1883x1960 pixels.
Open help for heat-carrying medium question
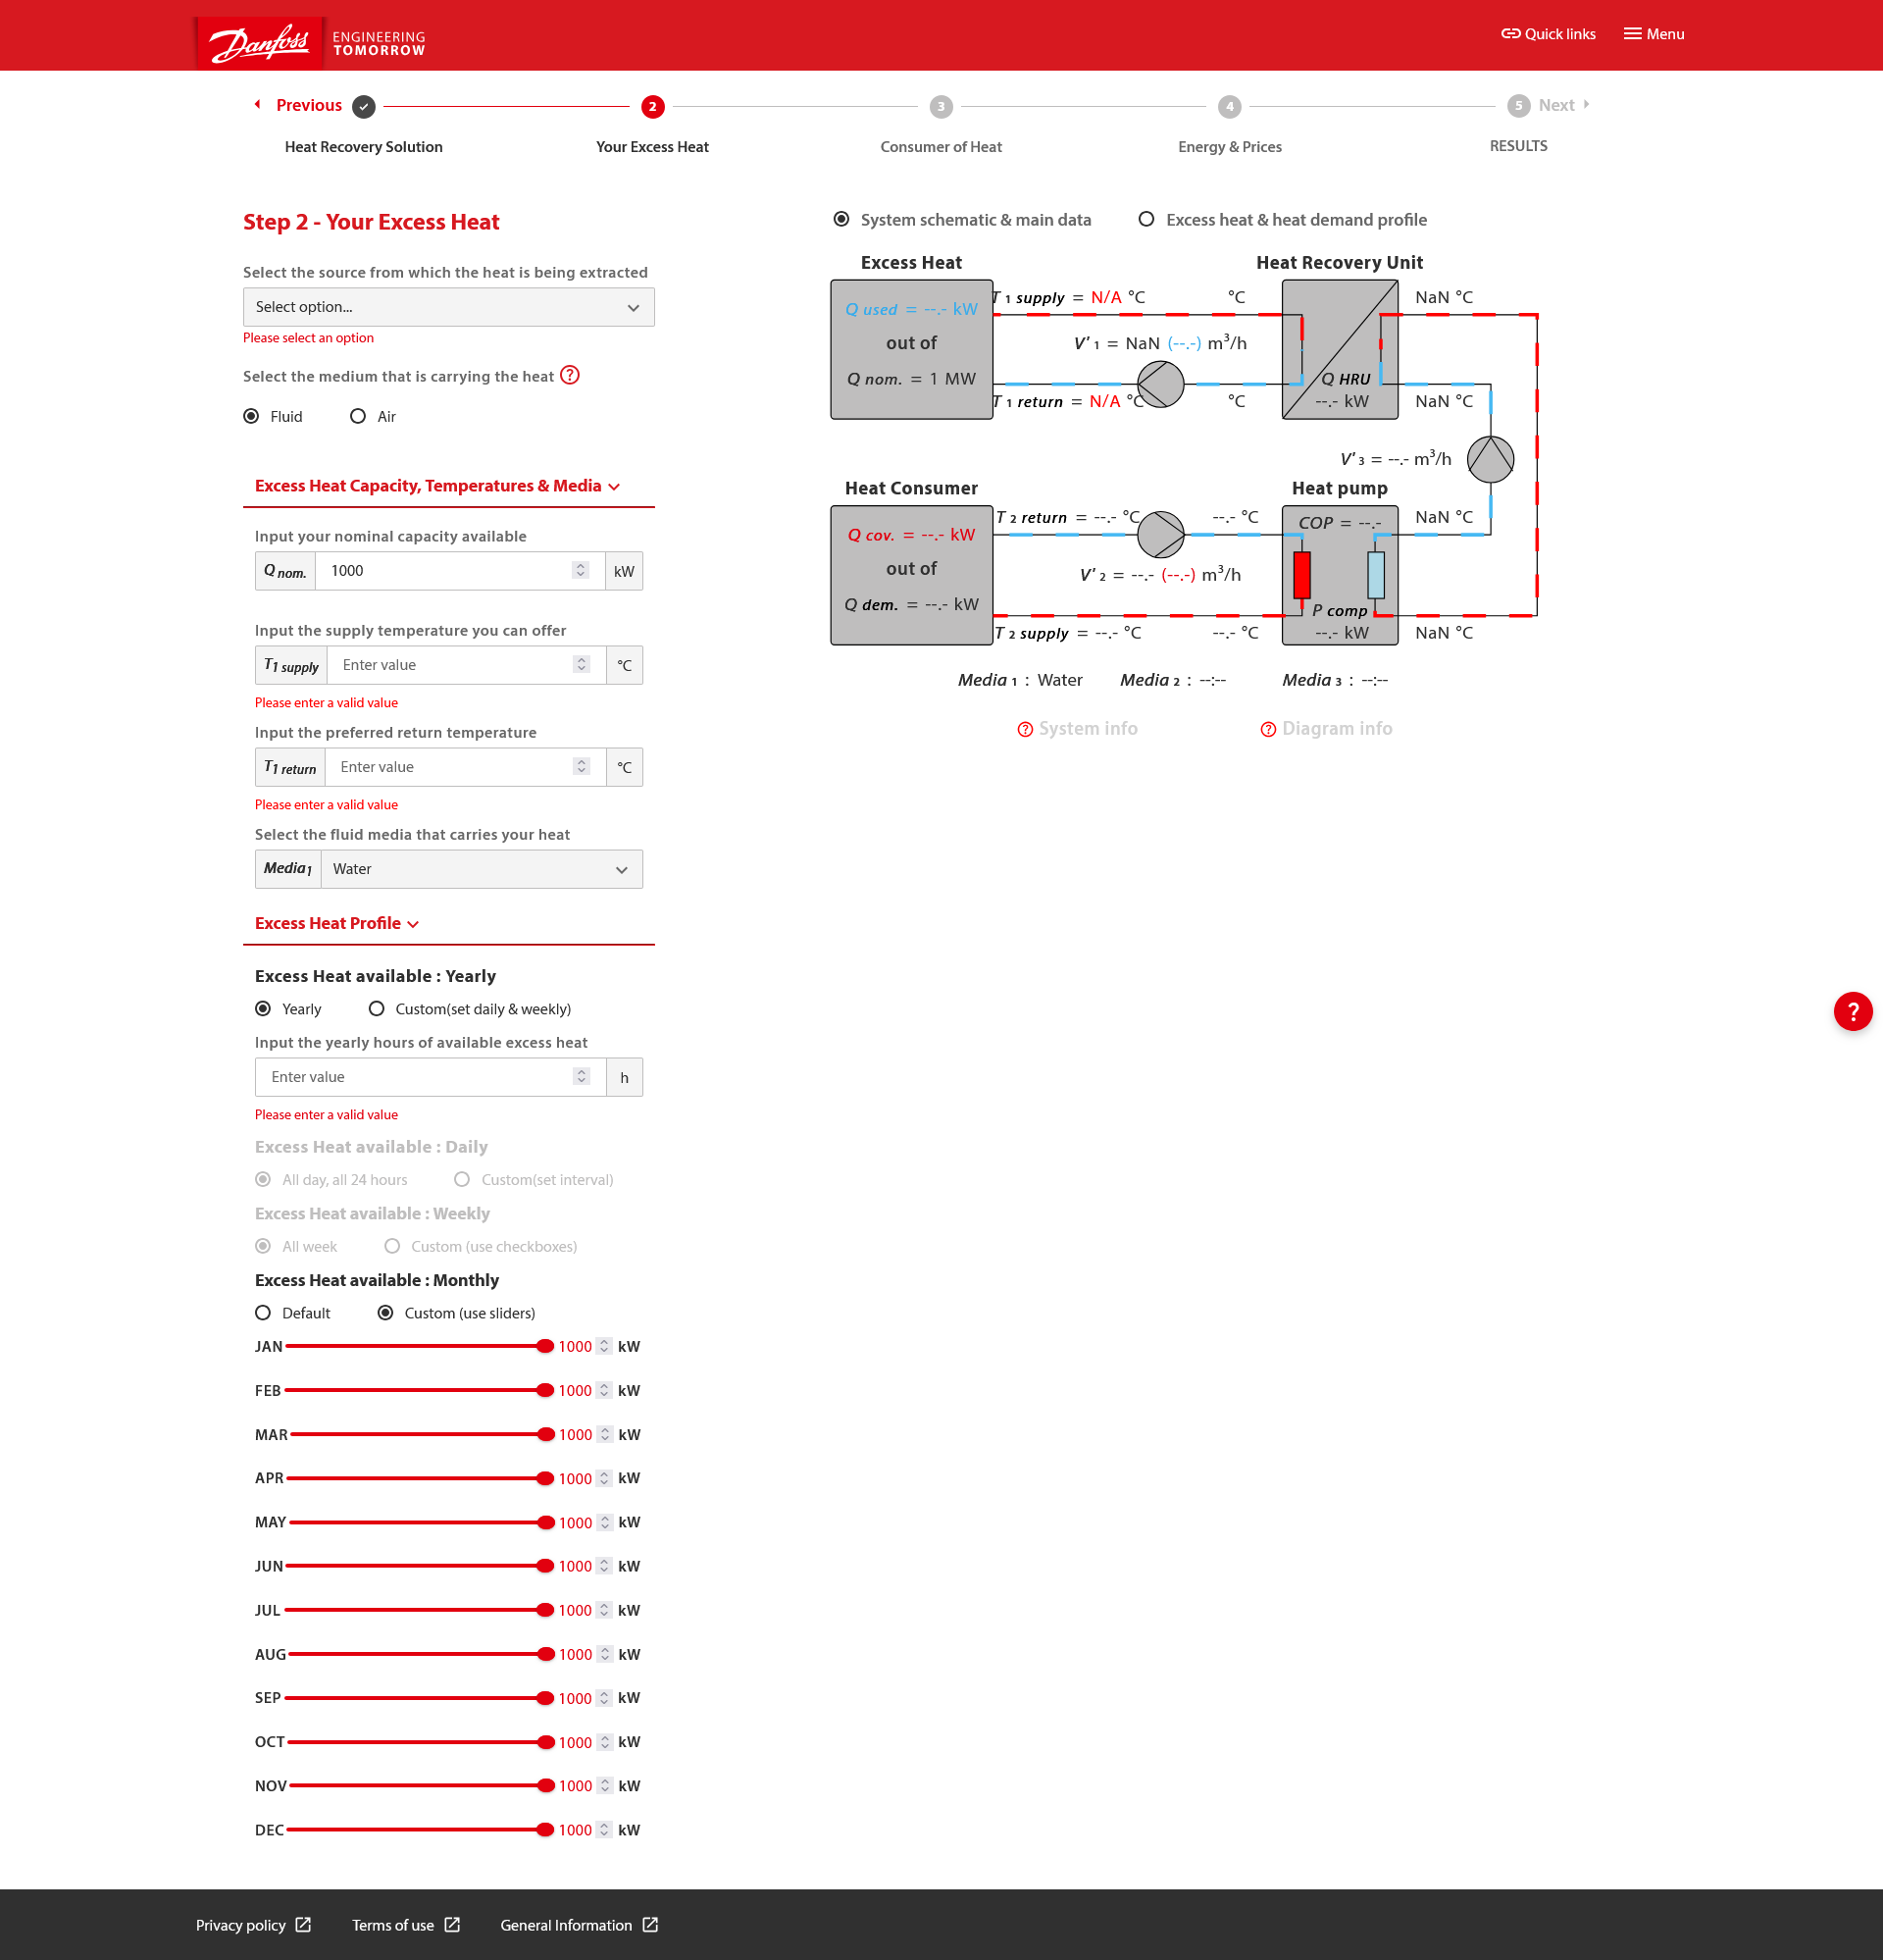(x=570, y=375)
